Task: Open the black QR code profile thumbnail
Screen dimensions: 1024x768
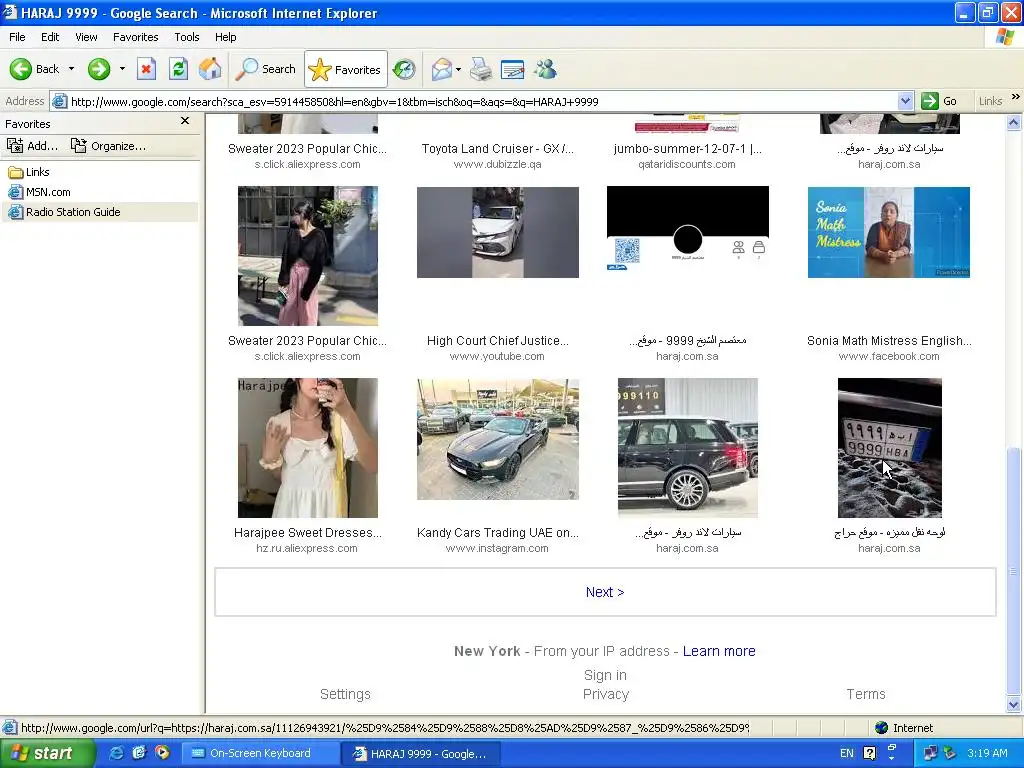Action: pos(688,228)
